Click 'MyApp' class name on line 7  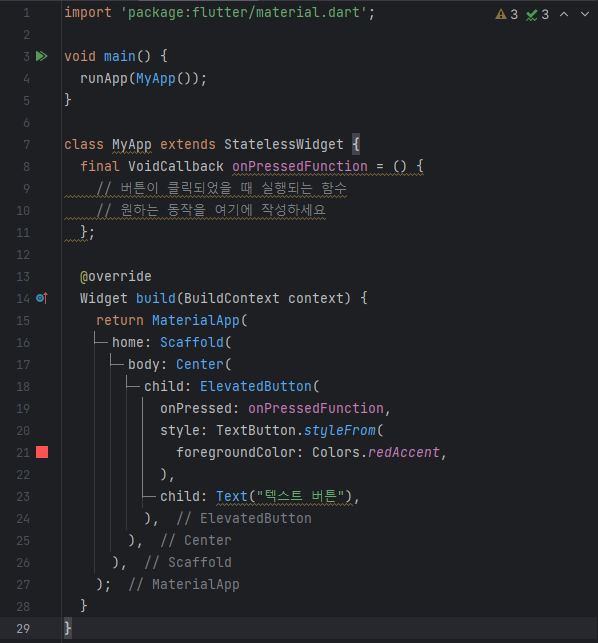pos(132,144)
